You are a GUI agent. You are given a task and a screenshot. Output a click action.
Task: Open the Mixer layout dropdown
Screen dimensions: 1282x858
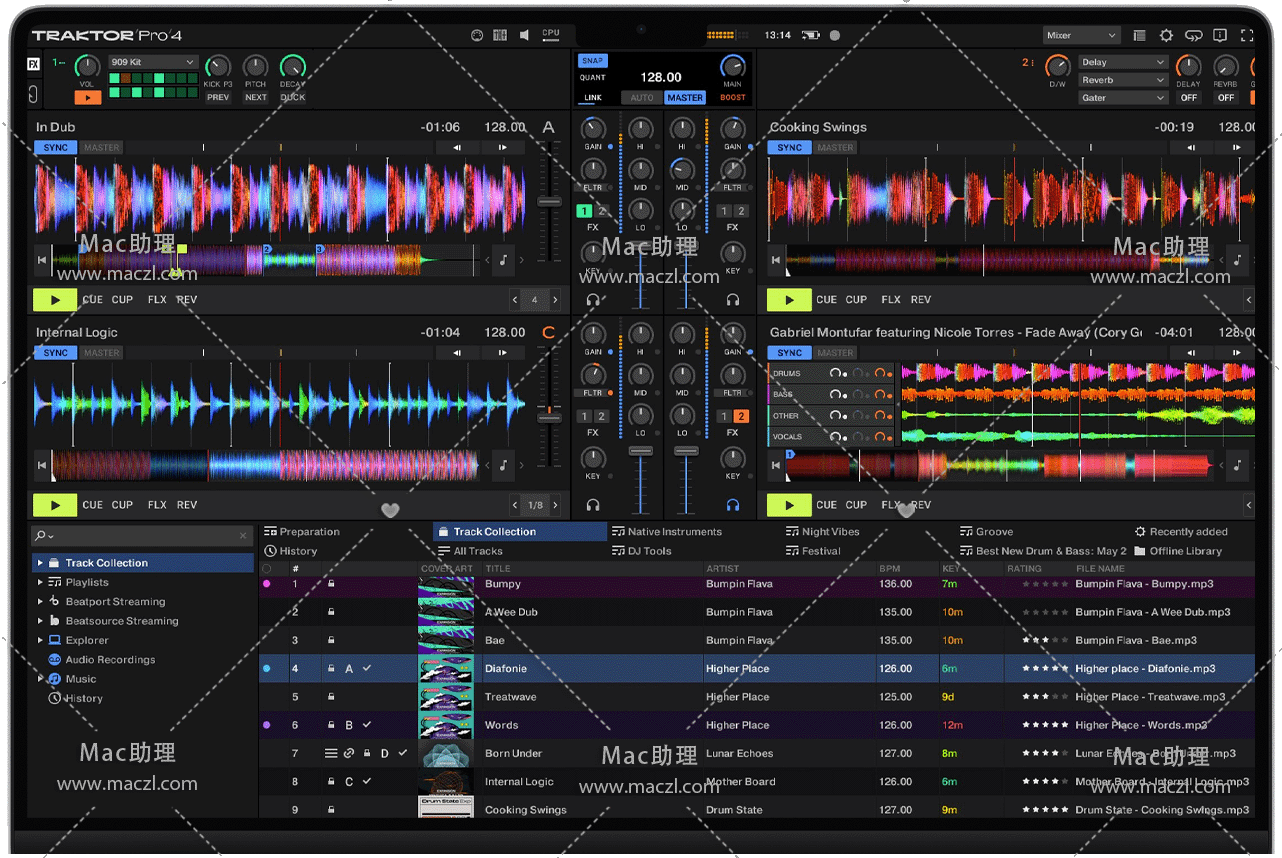[1080, 35]
